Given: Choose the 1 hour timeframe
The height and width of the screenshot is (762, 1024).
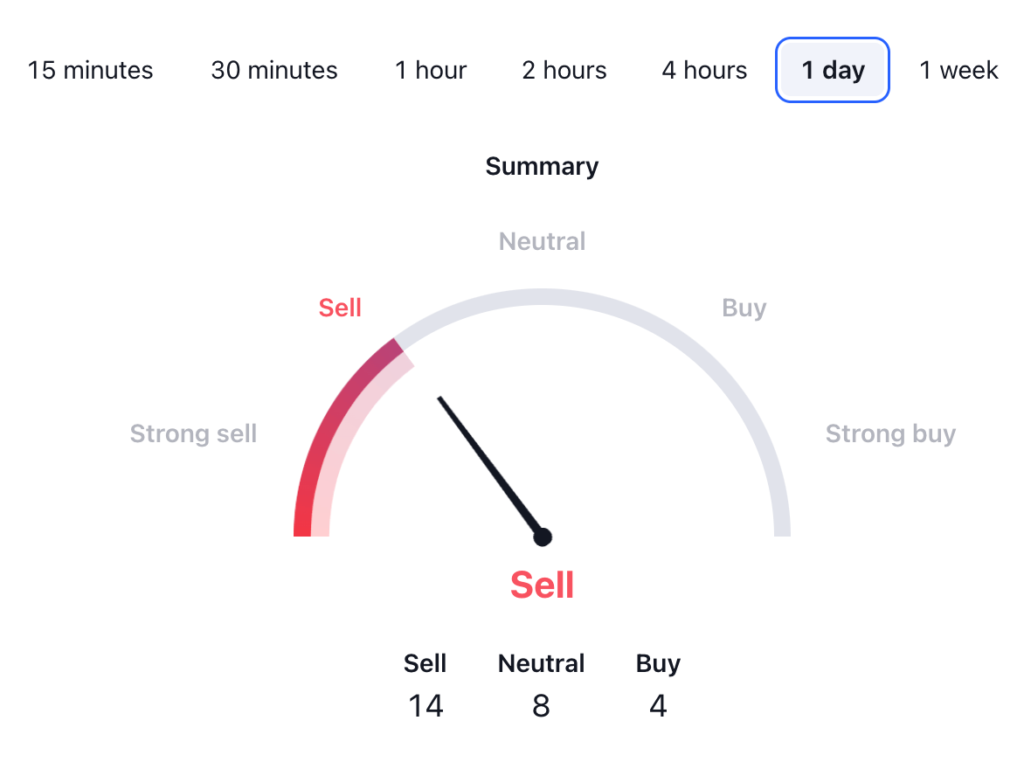Looking at the screenshot, I should click(430, 70).
